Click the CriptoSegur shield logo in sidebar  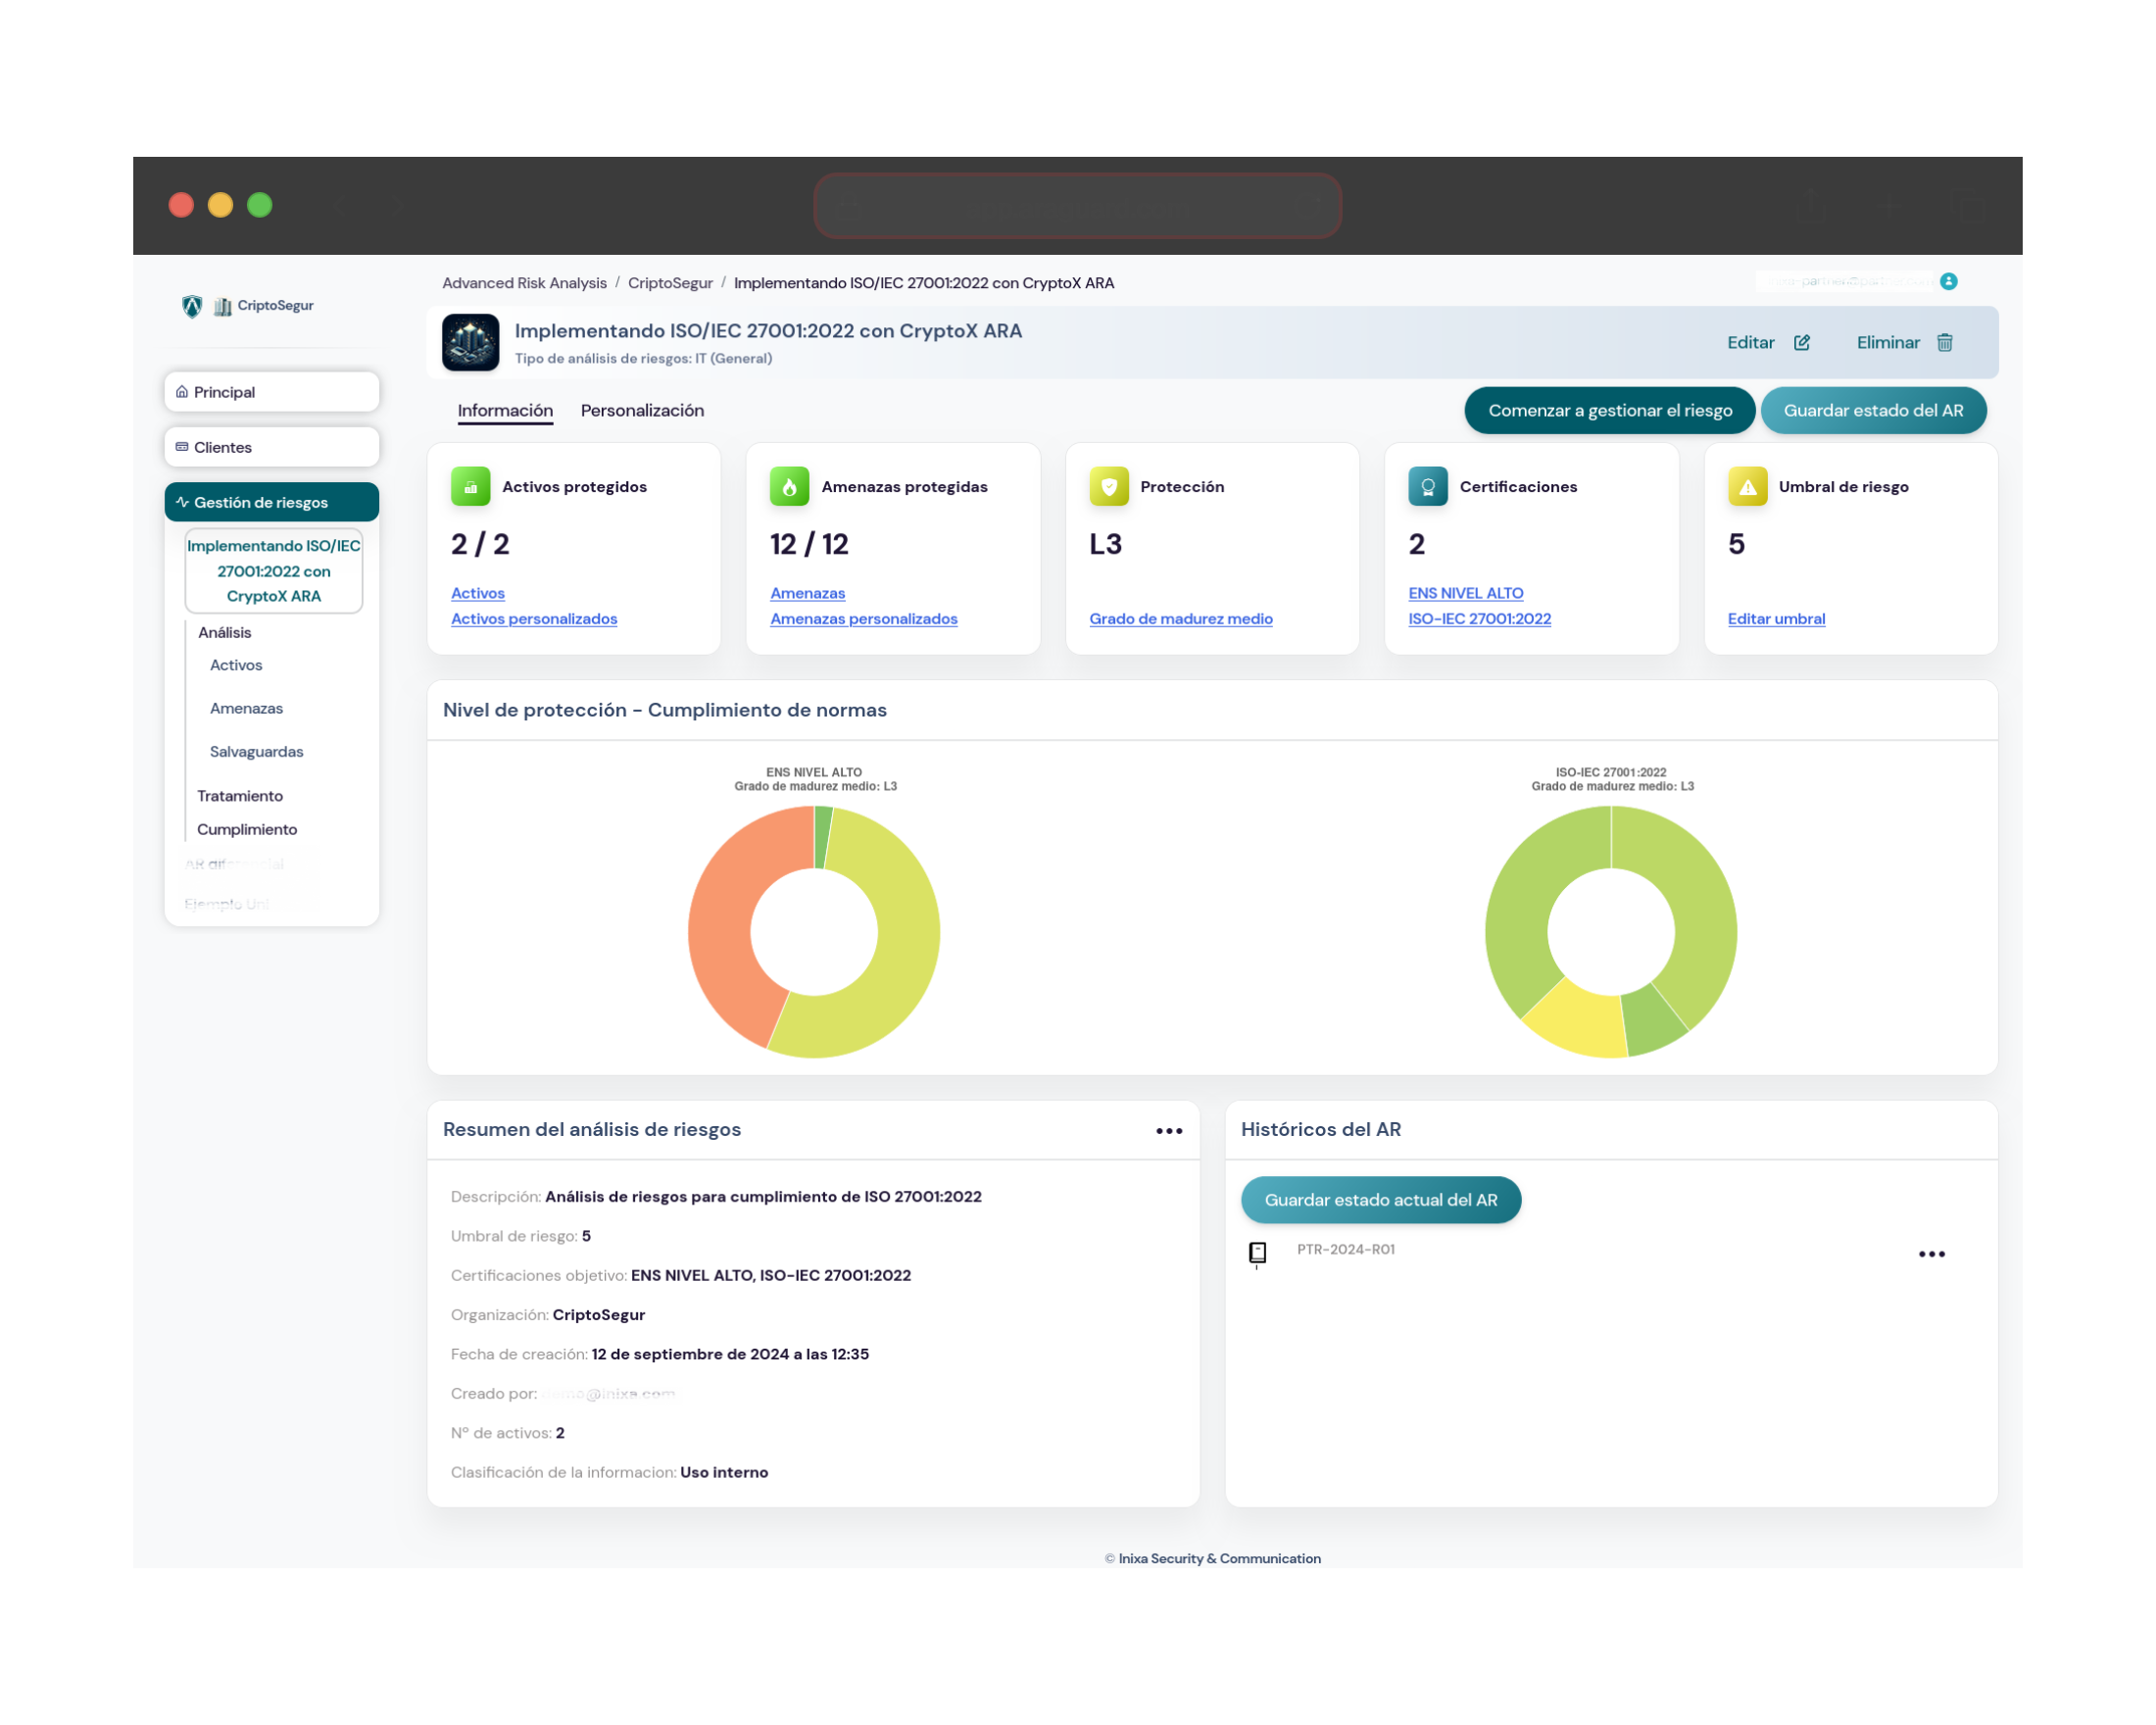pyautogui.click(x=191, y=306)
